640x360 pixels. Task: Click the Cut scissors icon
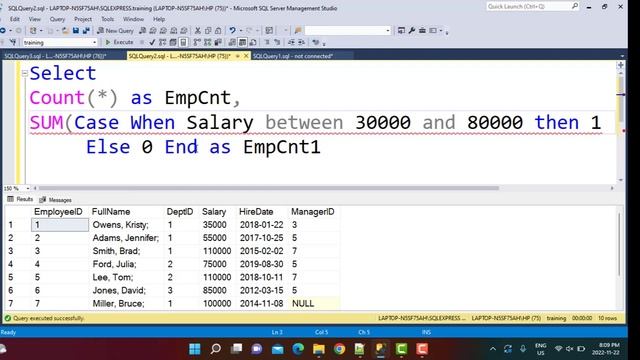(198, 31)
